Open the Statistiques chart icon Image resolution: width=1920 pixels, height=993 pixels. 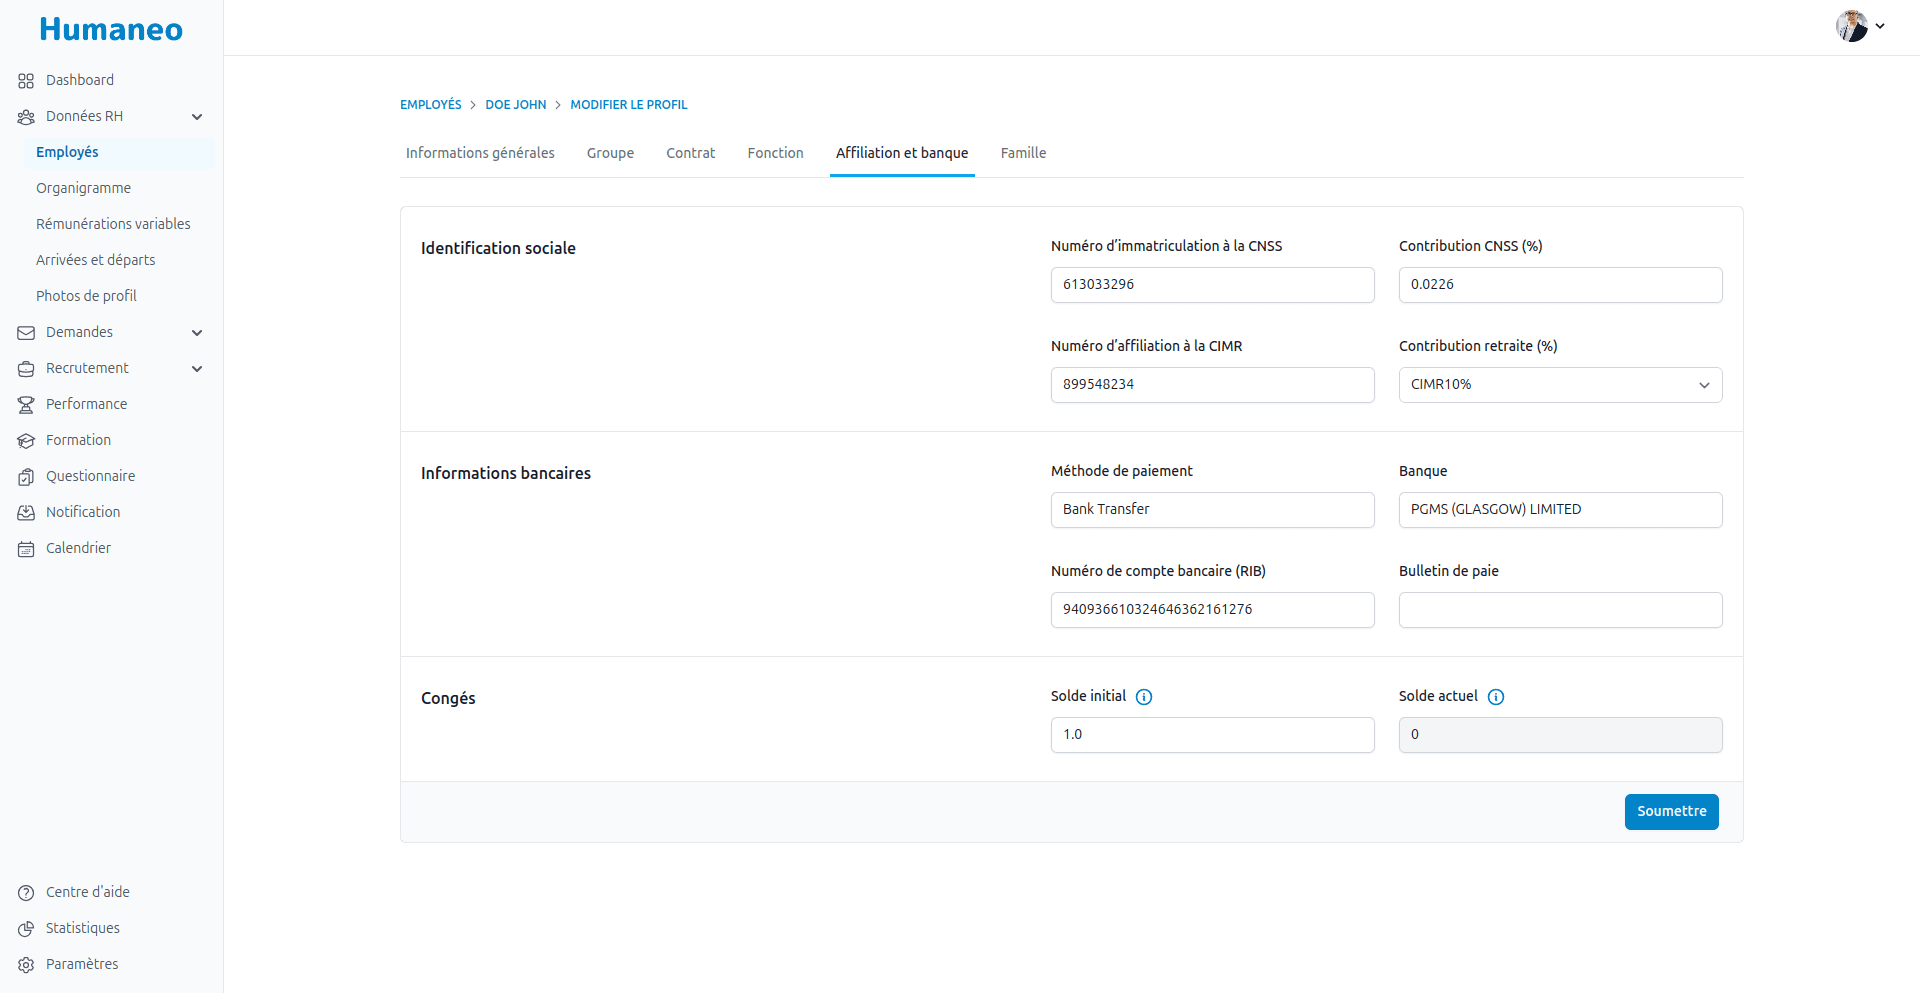[26, 929]
